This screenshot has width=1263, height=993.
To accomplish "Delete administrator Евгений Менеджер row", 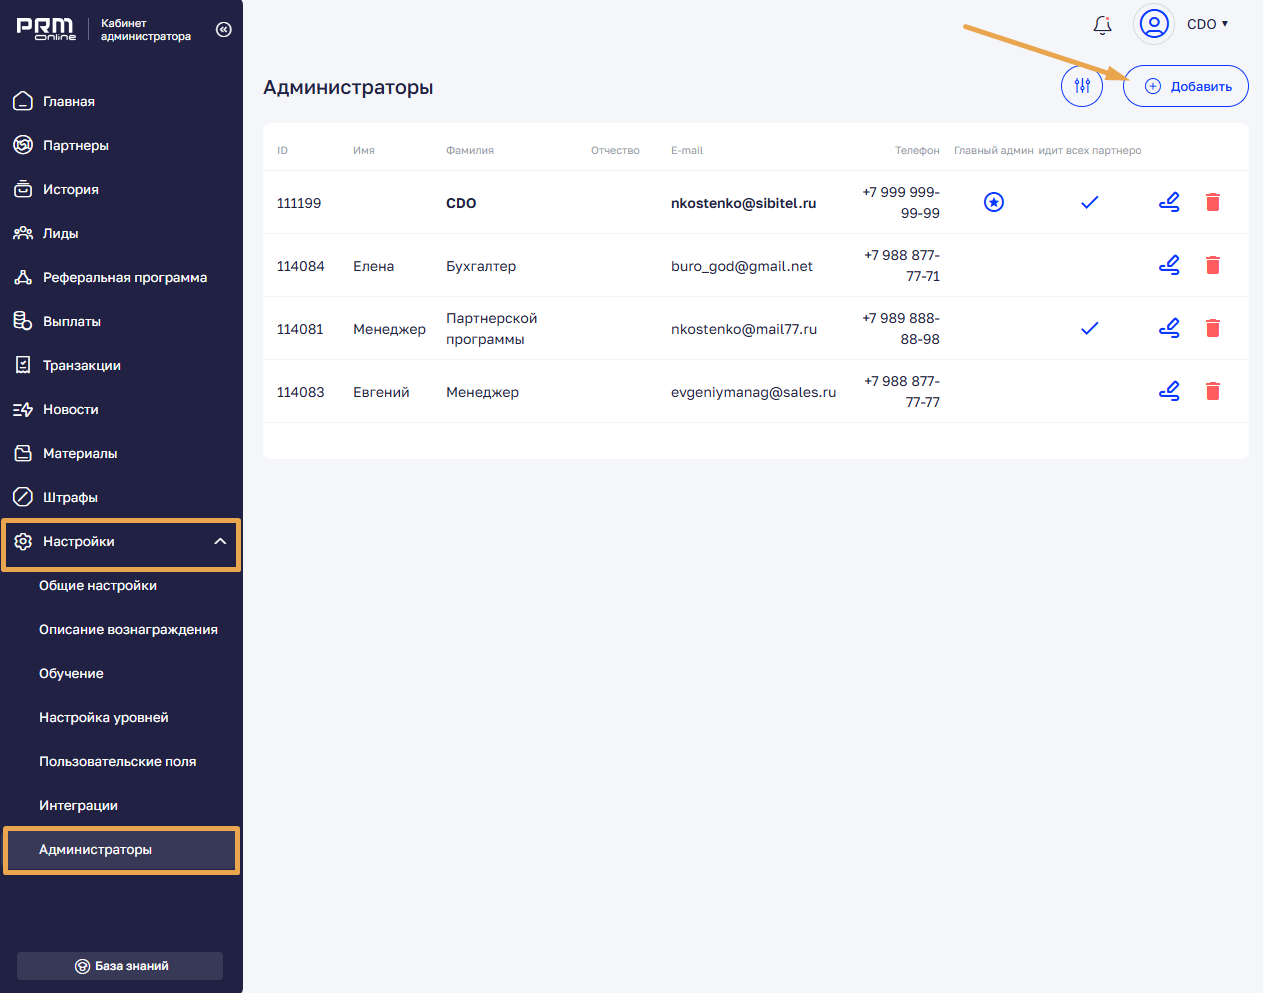I will pos(1213,391).
